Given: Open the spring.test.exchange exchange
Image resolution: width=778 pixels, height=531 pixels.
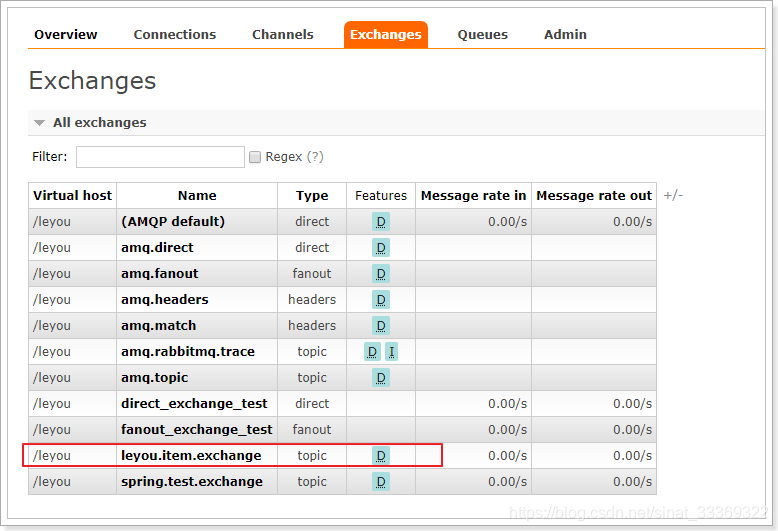Looking at the screenshot, I should pyautogui.click(x=192, y=482).
